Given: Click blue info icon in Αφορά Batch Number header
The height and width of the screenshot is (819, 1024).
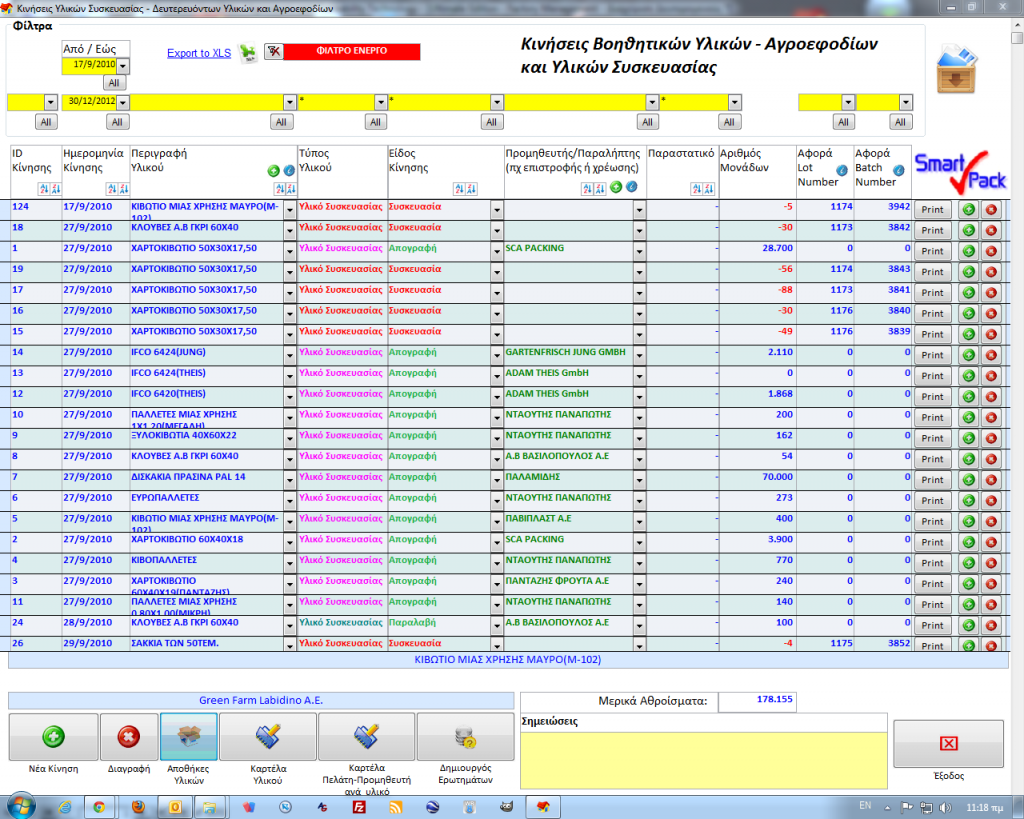Looking at the screenshot, I should click(899, 170).
